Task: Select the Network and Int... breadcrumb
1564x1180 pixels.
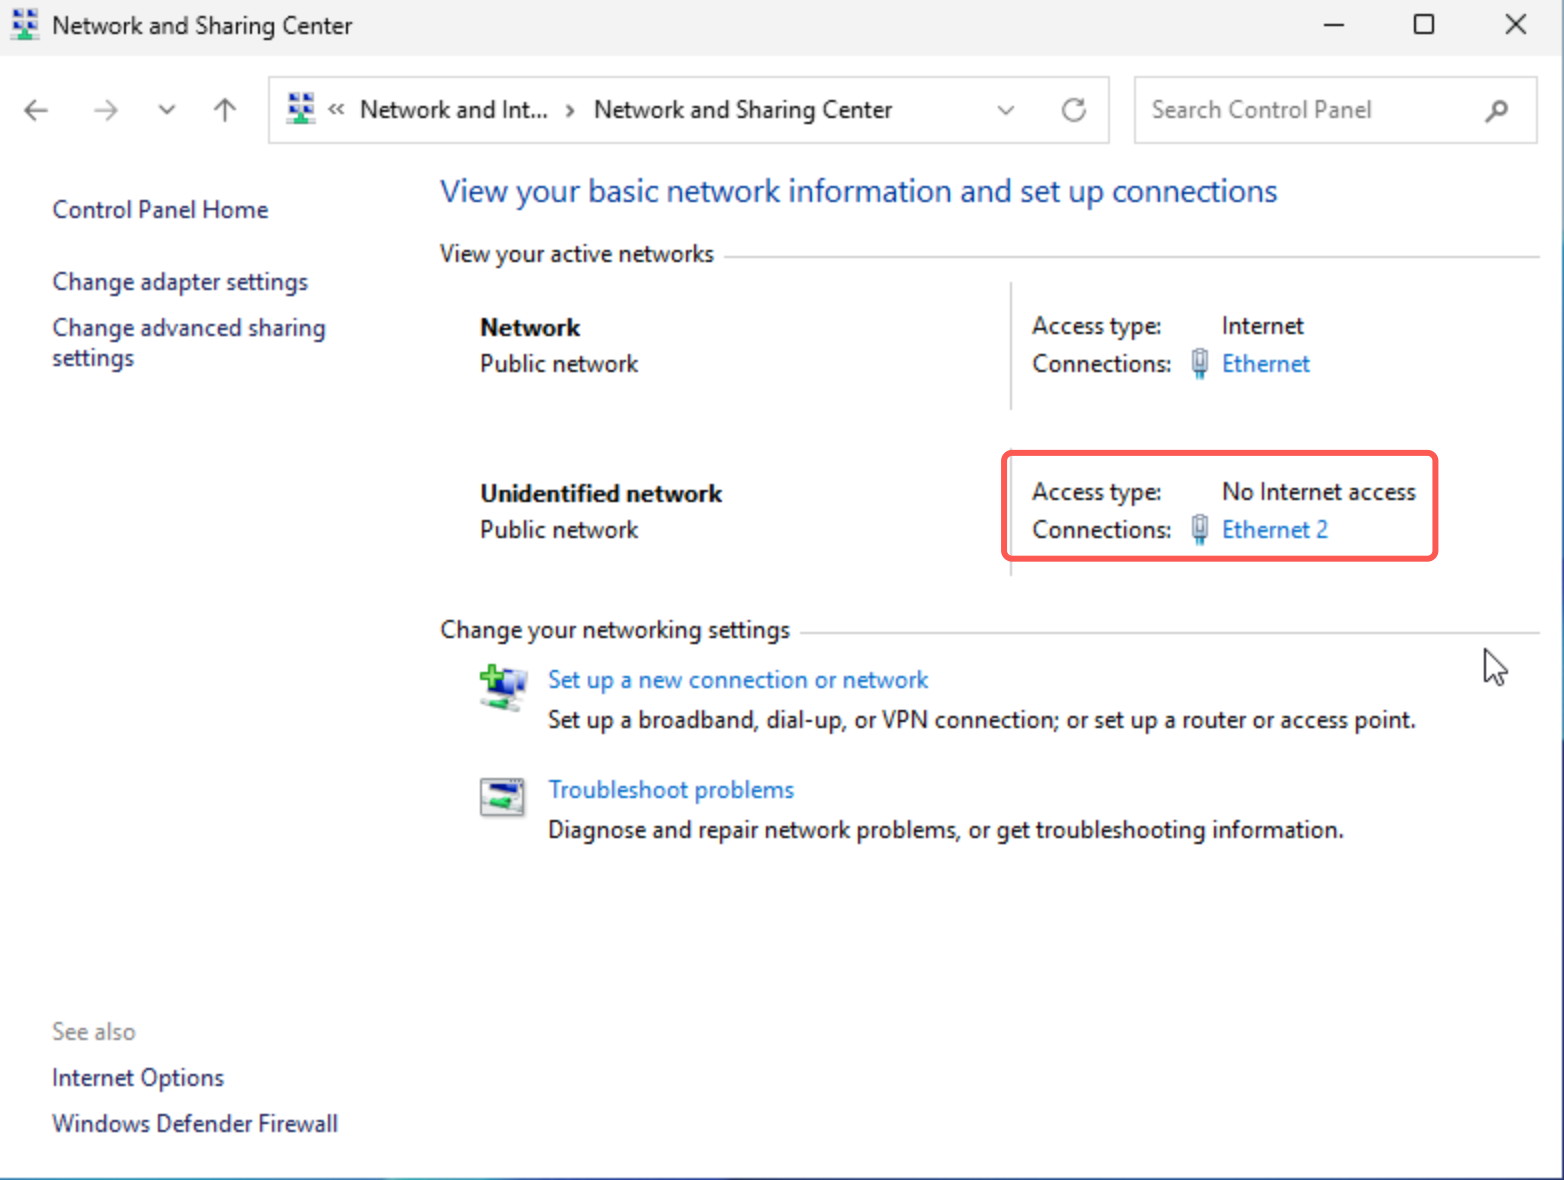Action: tap(453, 110)
